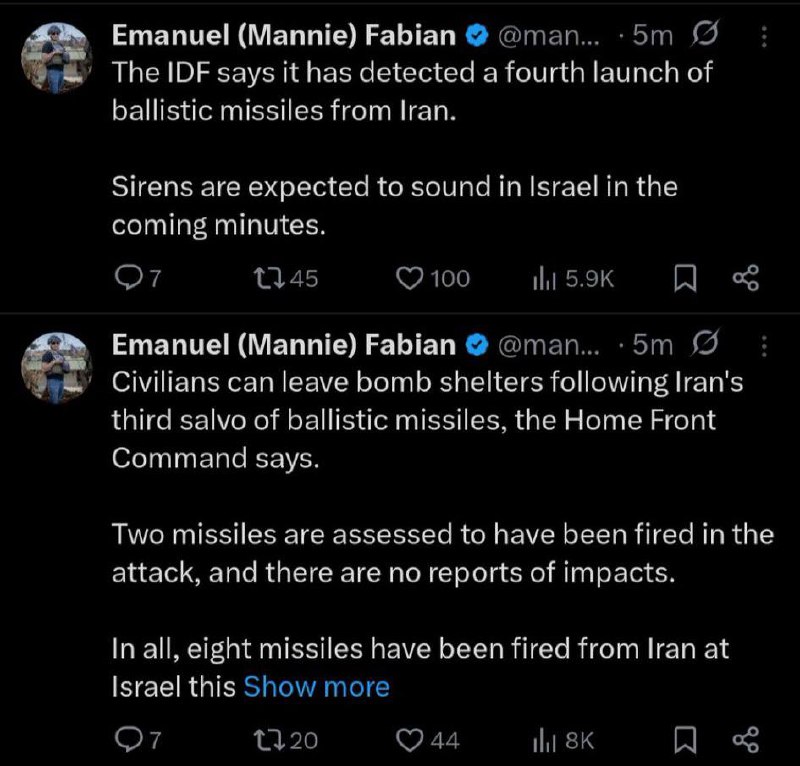
Task: Share the fourth launch tweet
Action: (x=746, y=279)
